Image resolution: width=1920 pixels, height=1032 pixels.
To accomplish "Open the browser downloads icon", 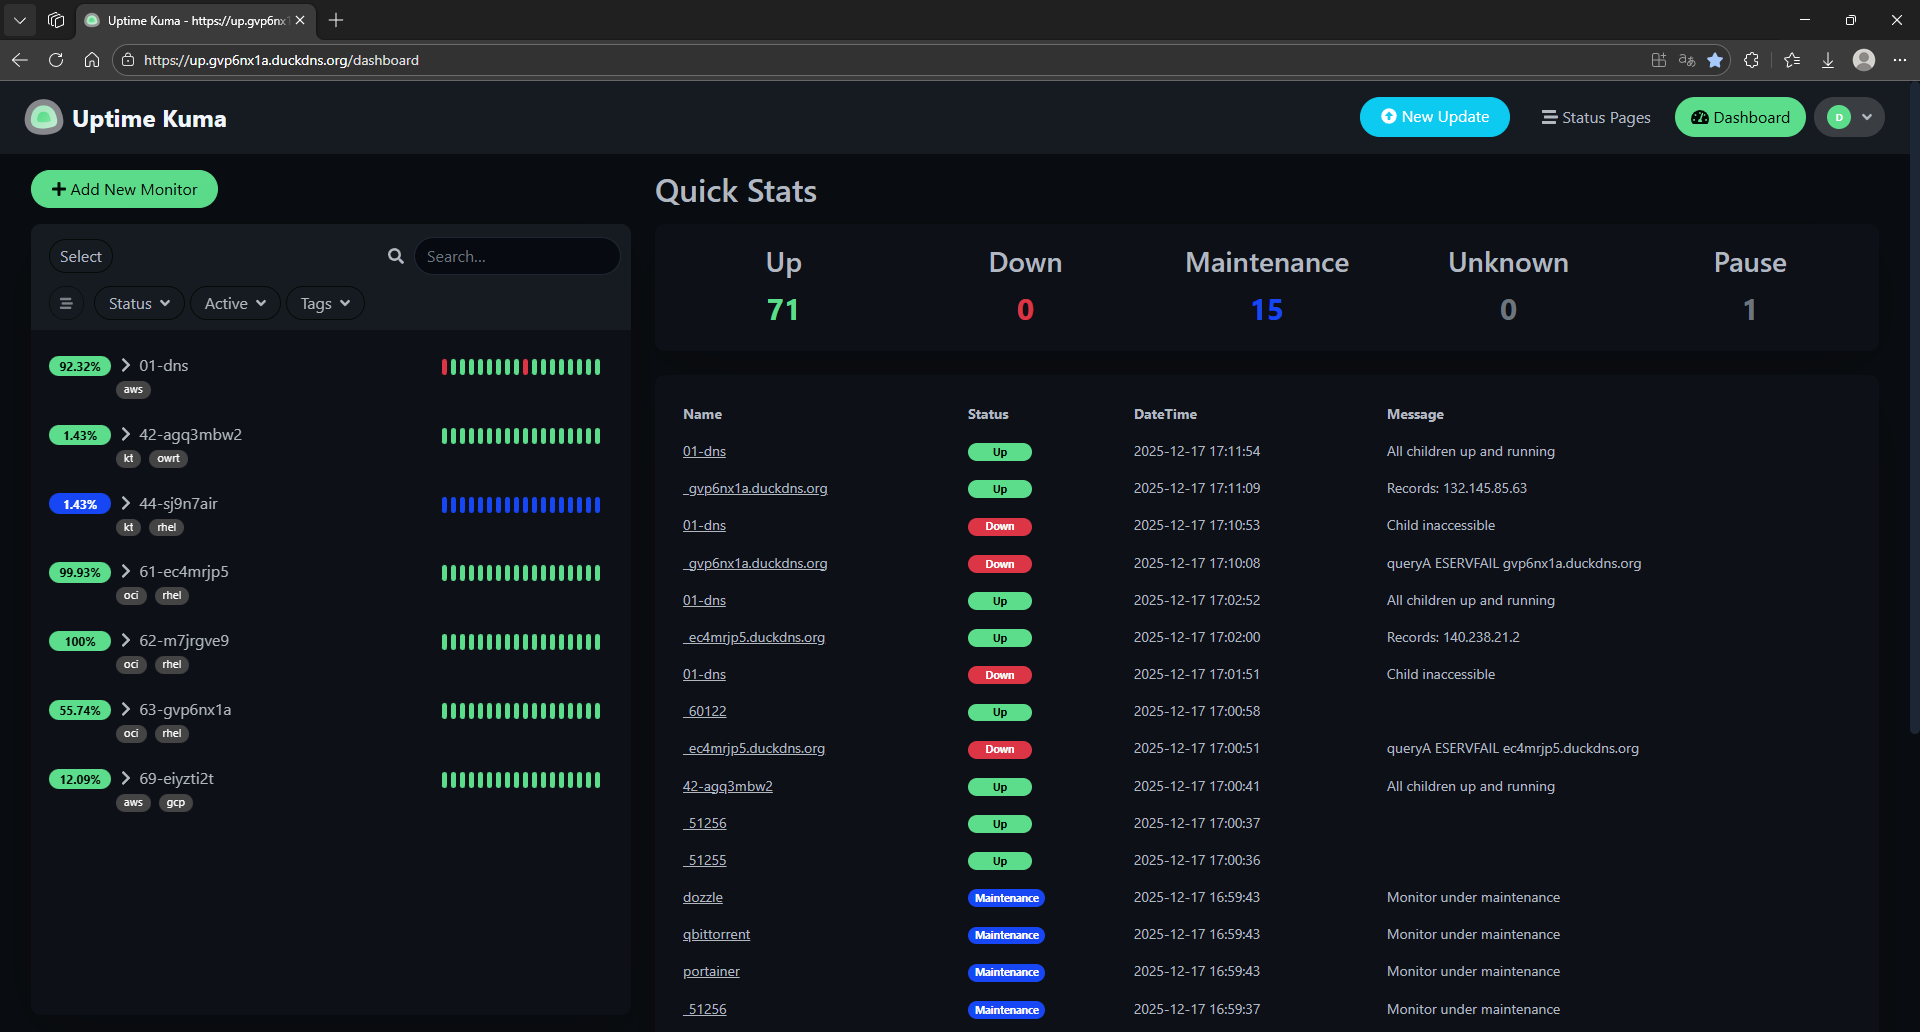I will pos(1827,60).
